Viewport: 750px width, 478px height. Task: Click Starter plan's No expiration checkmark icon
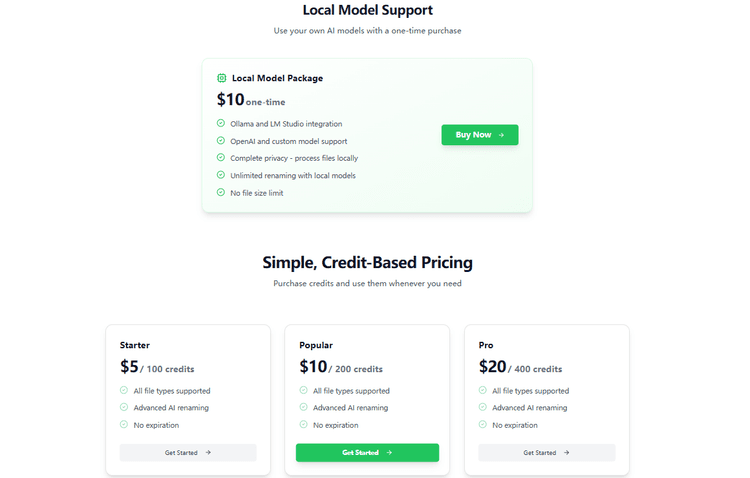click(x=124, y=425)
